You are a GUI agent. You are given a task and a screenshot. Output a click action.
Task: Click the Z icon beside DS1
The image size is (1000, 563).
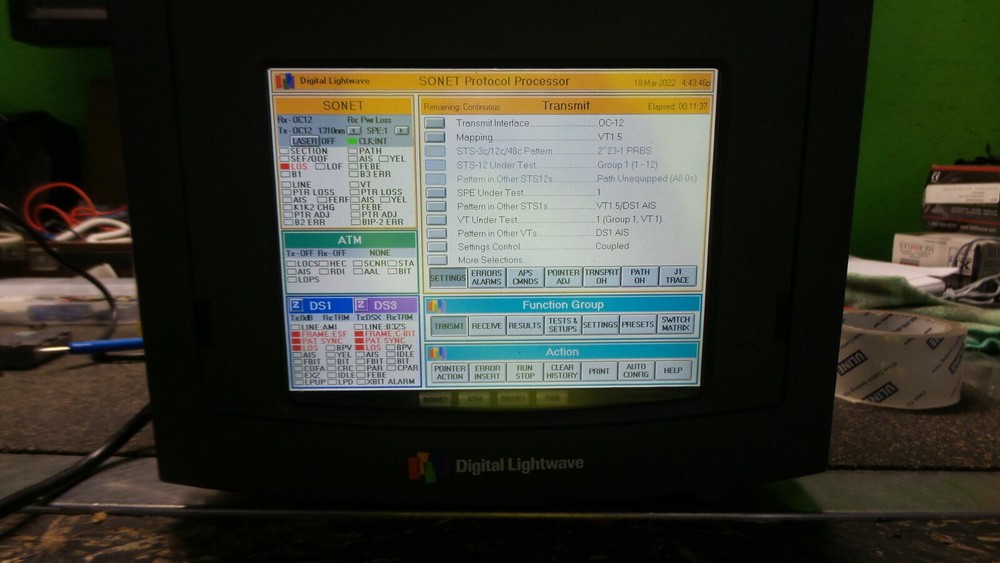297,305
